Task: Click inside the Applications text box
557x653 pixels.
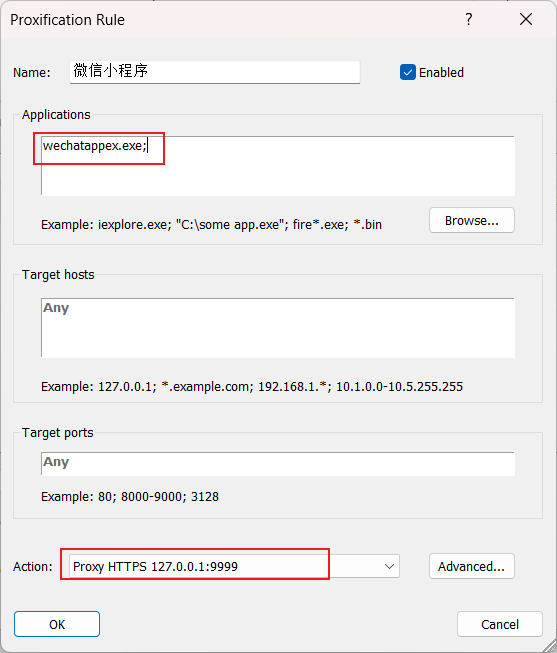Action: [x=278, y=166]
